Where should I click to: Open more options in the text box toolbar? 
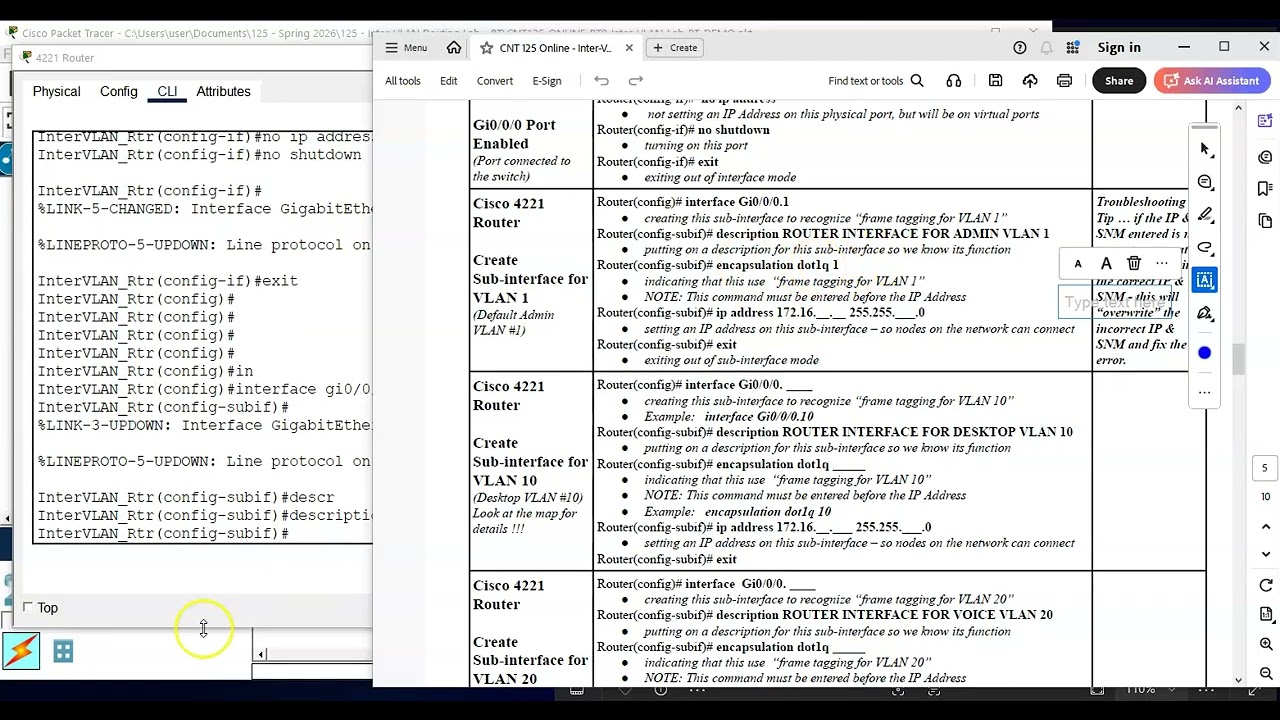pos(1162,264)
